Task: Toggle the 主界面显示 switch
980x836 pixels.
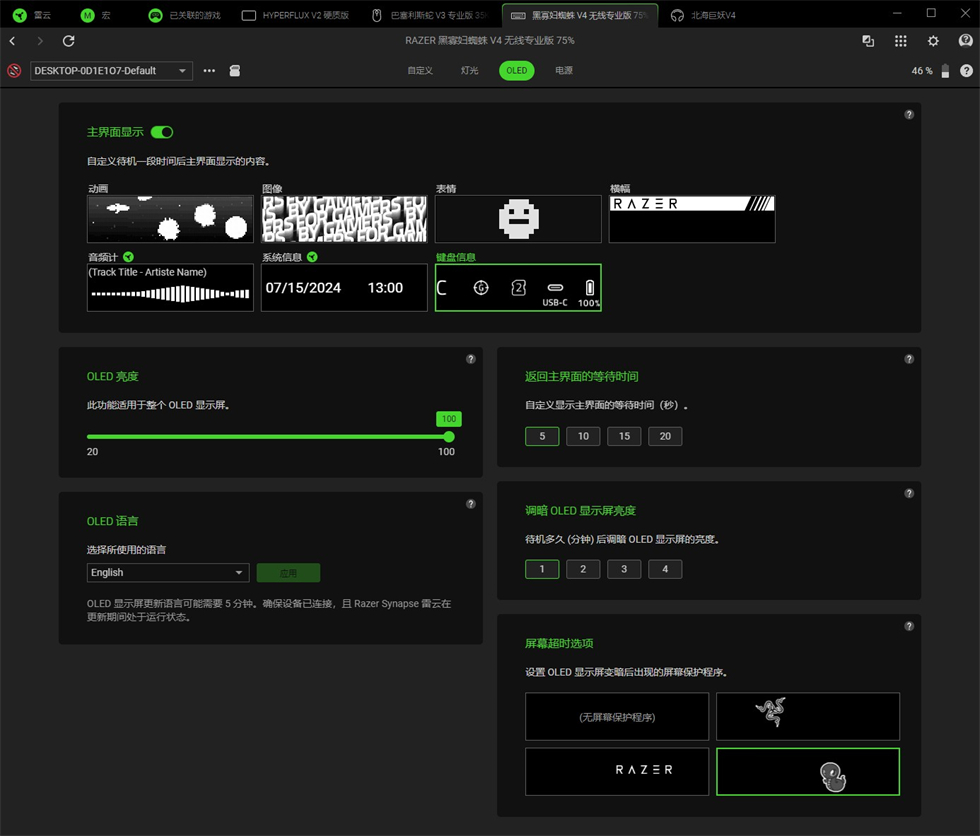Action: click(x=162, y=132)
